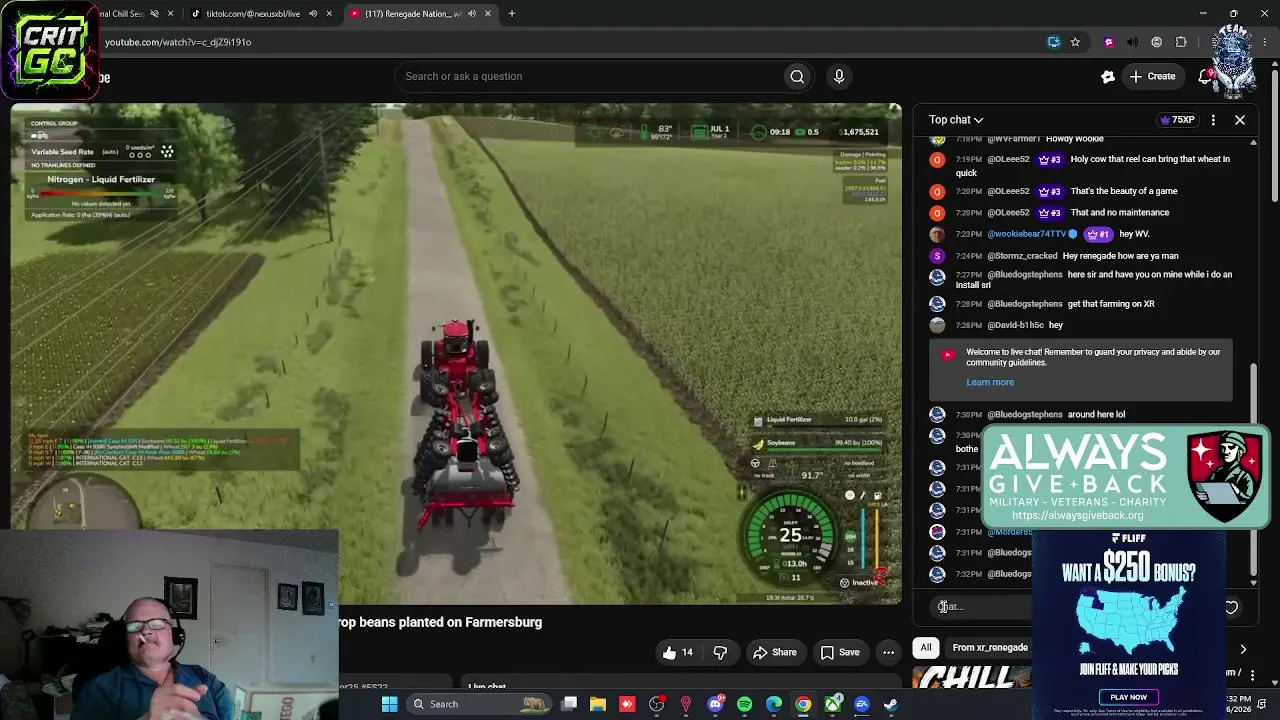The width and height of the screenshot is (1280, 720).
Task: Close the tiktok.com browser tab
Action: click(329, 14)
